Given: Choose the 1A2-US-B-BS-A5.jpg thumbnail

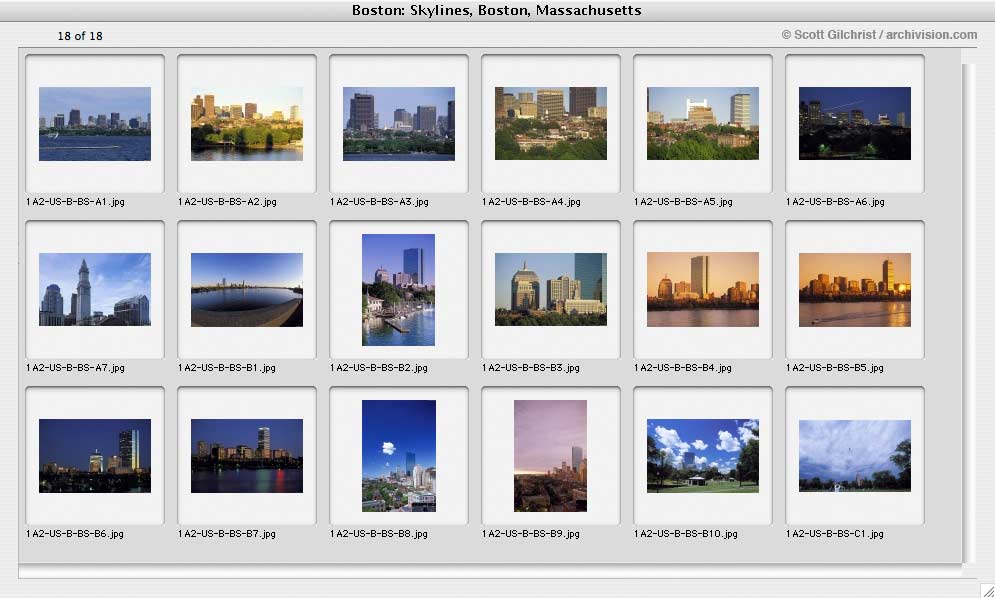Looking at the screenshot, I should [702, 123].
